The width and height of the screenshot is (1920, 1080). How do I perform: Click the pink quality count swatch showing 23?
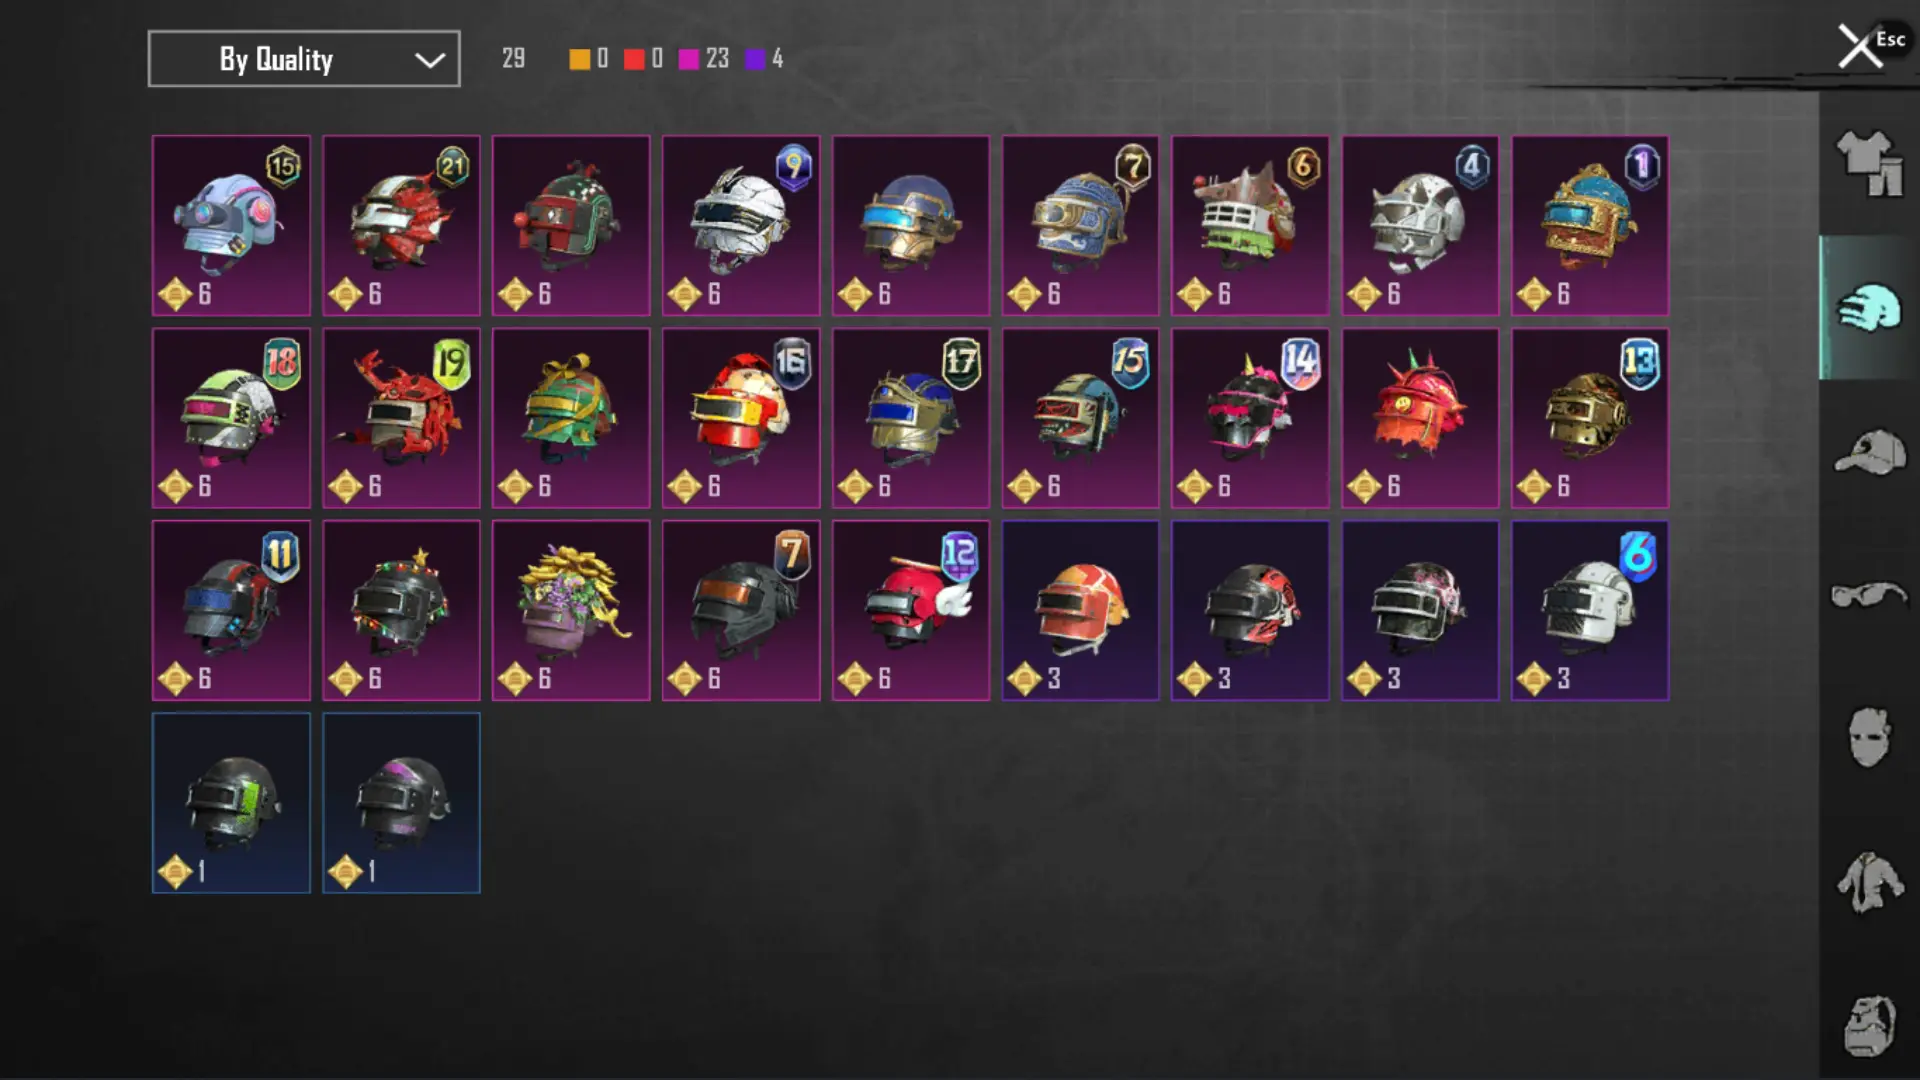pyautogui.click(x=689, y=59)
